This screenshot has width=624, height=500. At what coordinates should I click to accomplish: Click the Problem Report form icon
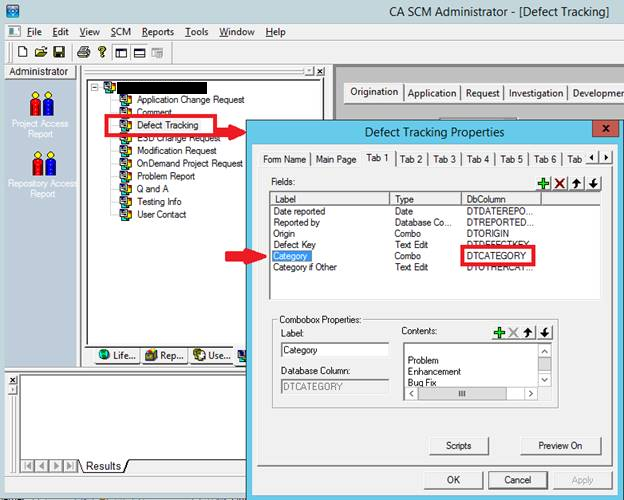[126, 176]
